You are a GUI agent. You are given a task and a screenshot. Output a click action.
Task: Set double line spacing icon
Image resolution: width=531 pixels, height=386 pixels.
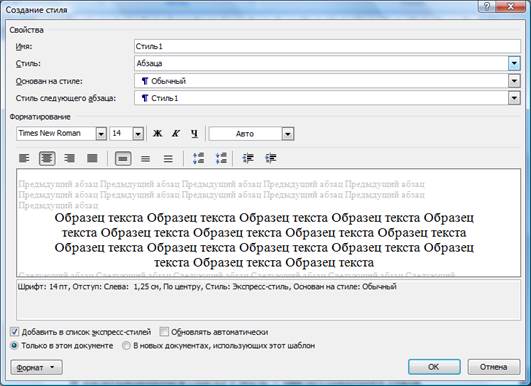click(x=168, y=158)
